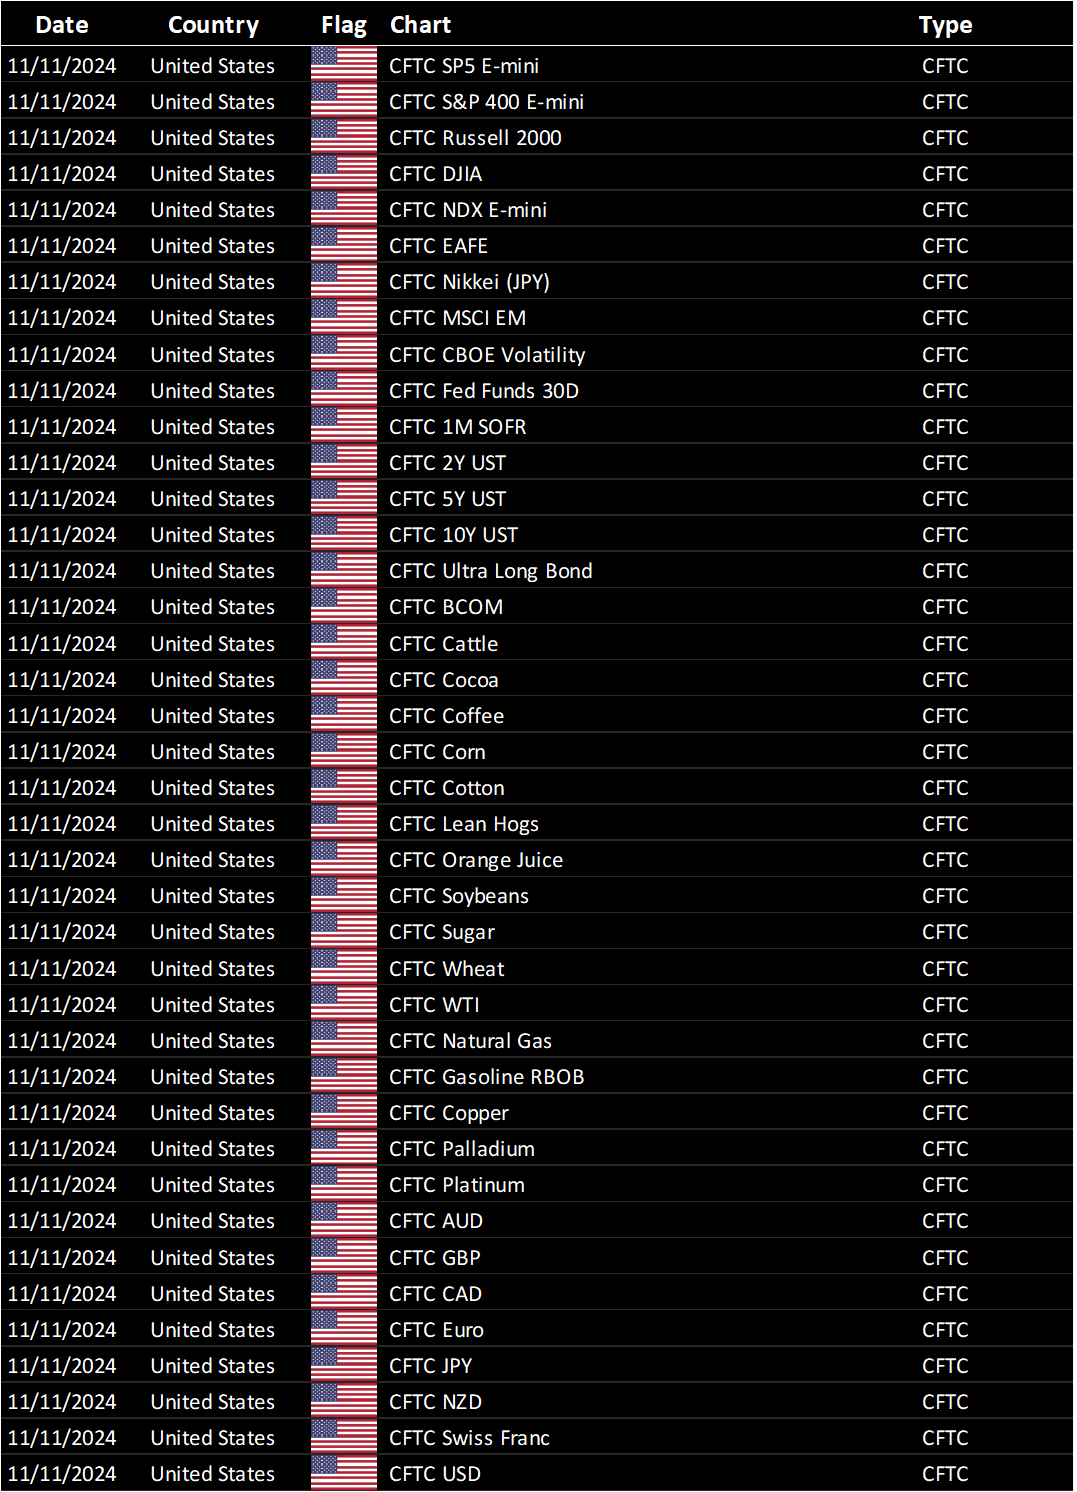Click the Type column header
The image size is (1077, 1492).
coord(945,25)
